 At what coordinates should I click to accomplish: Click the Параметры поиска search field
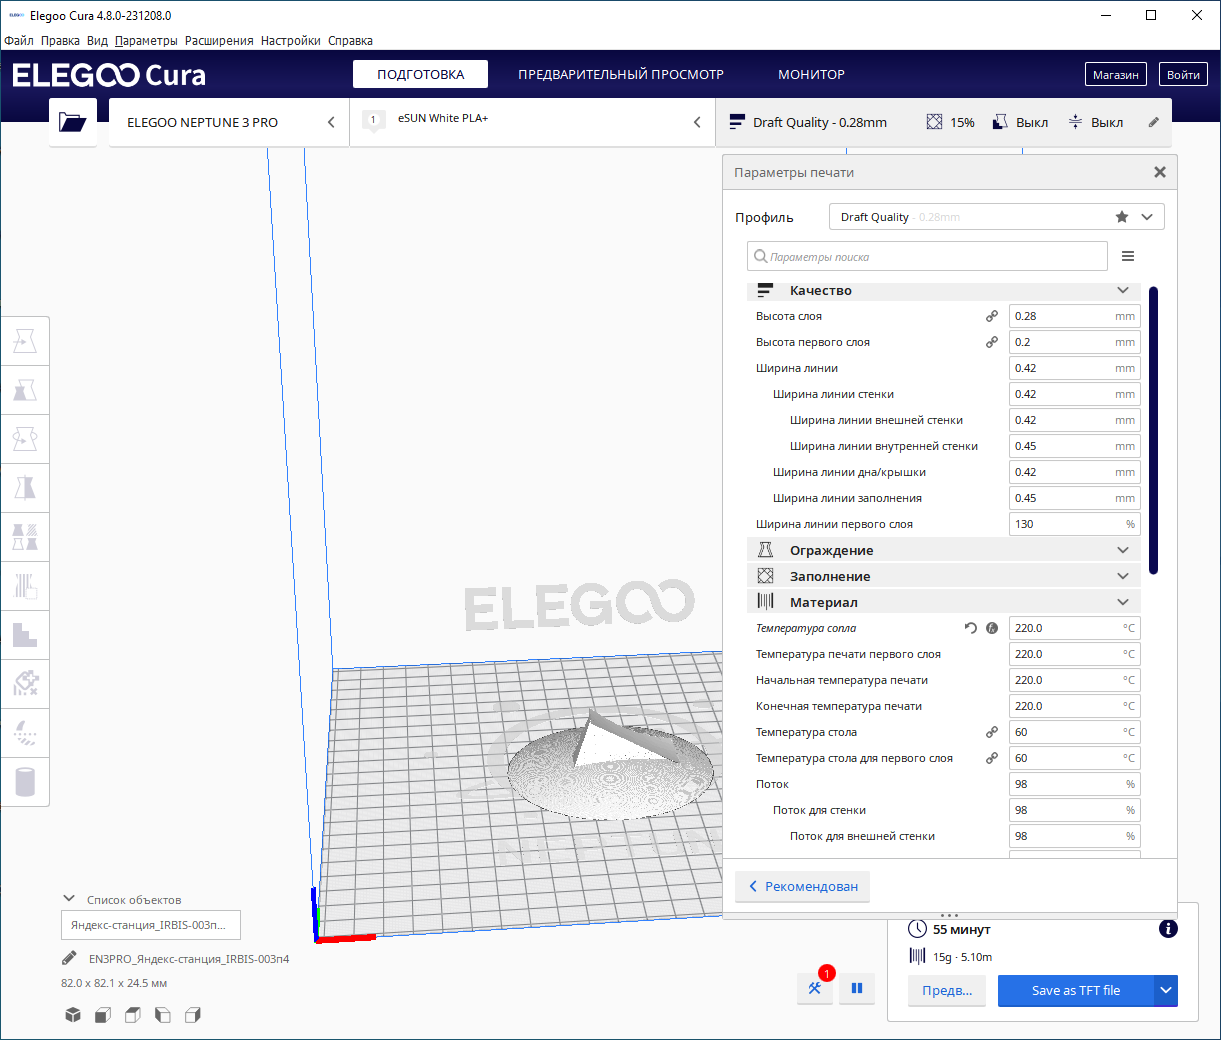coord(927,256)
